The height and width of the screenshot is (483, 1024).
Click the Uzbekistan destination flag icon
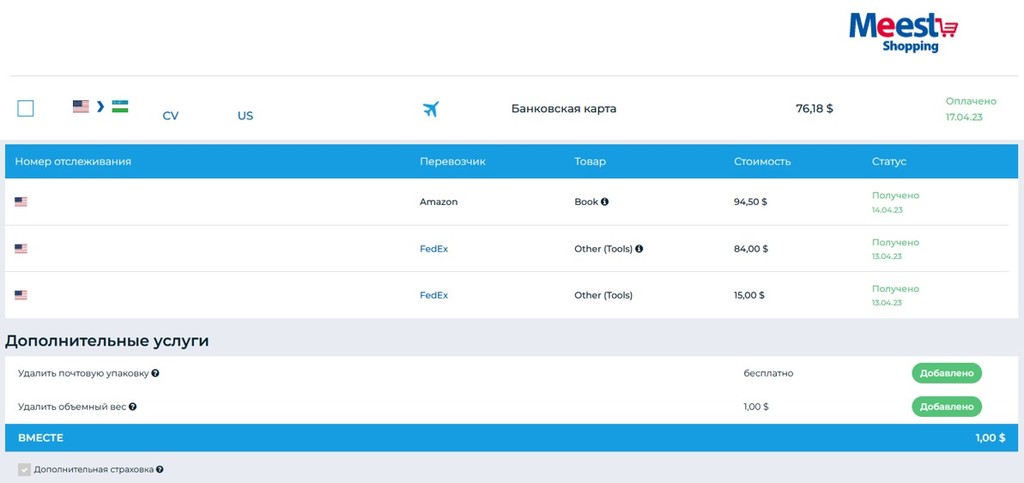click(120, 106)
